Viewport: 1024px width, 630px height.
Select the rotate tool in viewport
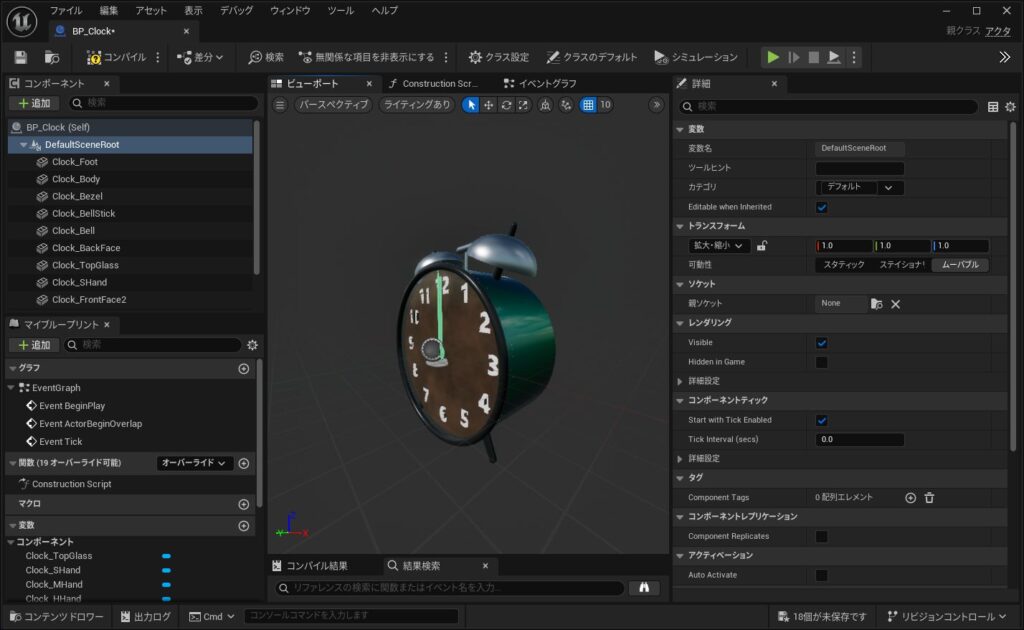tap(506, 105)
